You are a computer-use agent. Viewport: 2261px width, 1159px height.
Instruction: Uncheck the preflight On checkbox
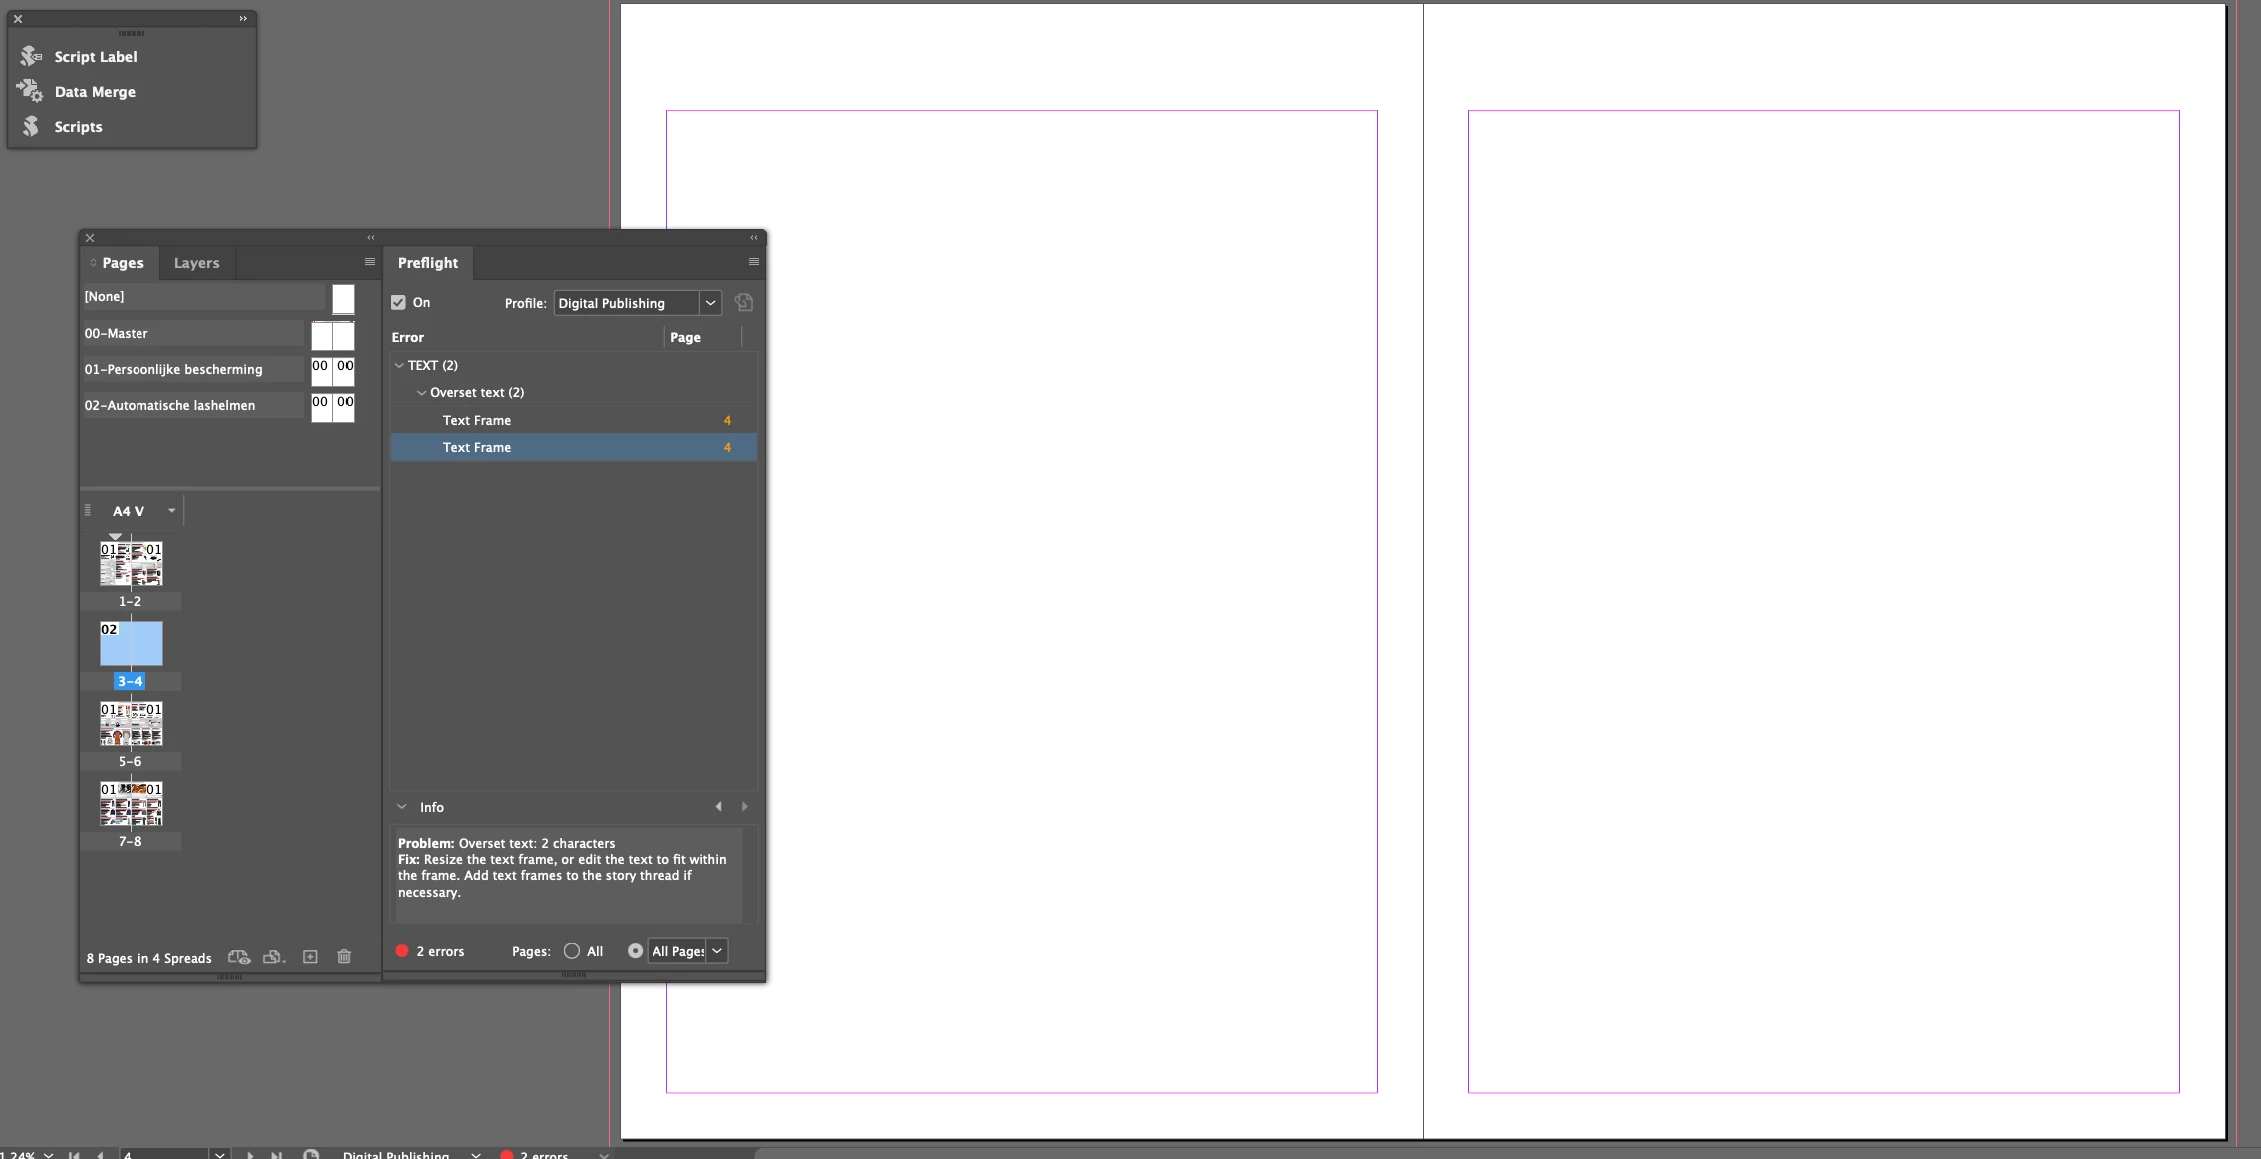pos(399,303)
